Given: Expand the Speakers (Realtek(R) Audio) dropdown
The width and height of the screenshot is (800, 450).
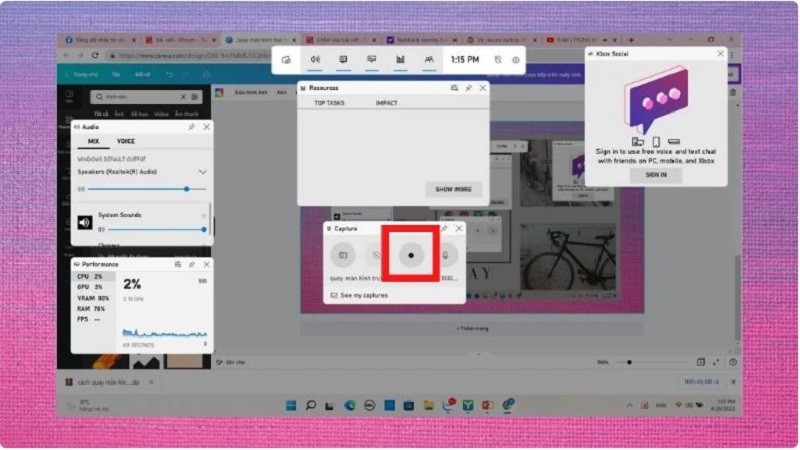Looking at the screenshot, I should click(203, 172).
